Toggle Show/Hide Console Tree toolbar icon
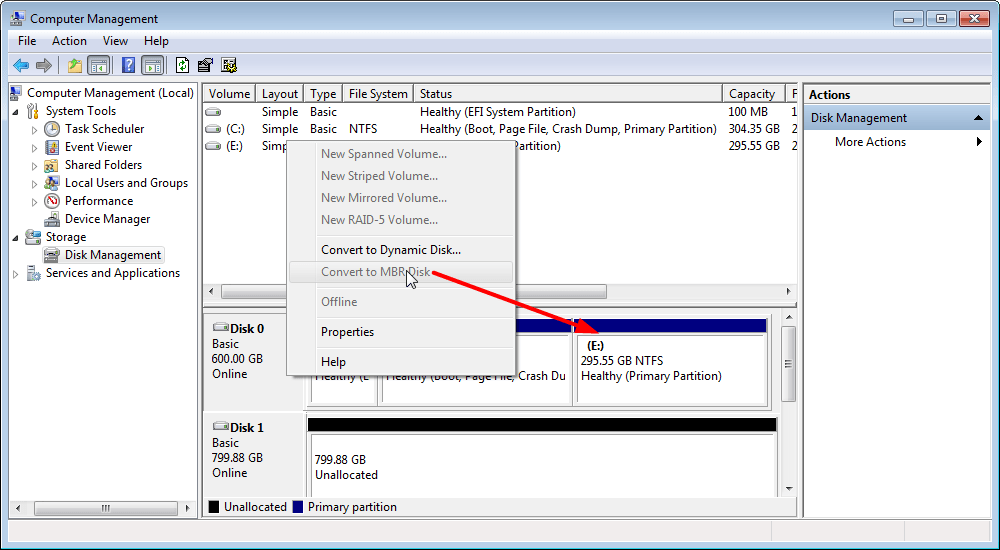This screenshot has width=1000, height=550. point(98,65)
